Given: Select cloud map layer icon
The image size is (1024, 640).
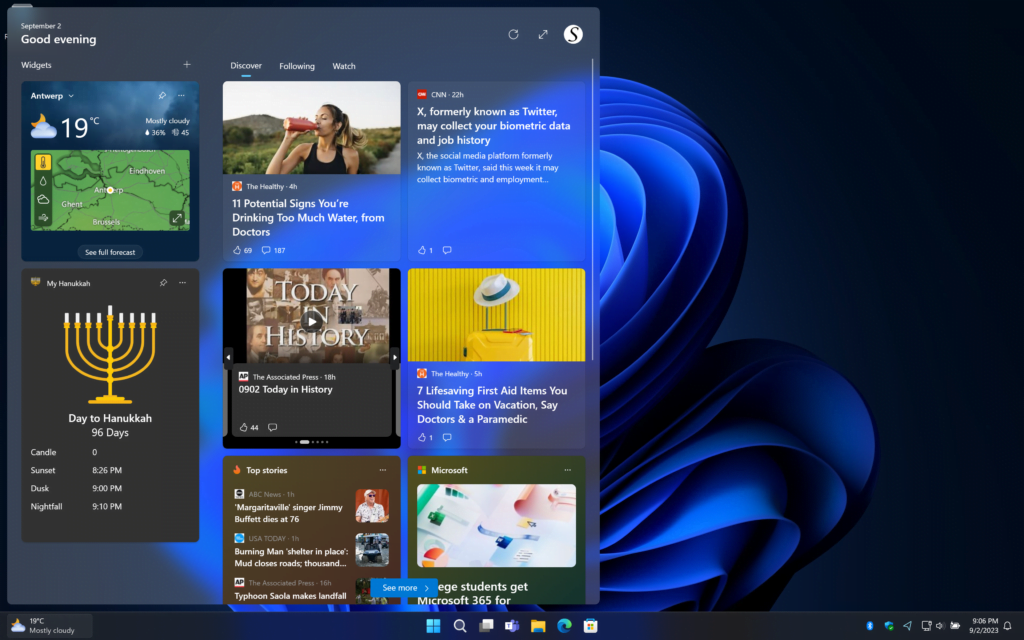Looking at the screenshot, I should click(43, 199).
